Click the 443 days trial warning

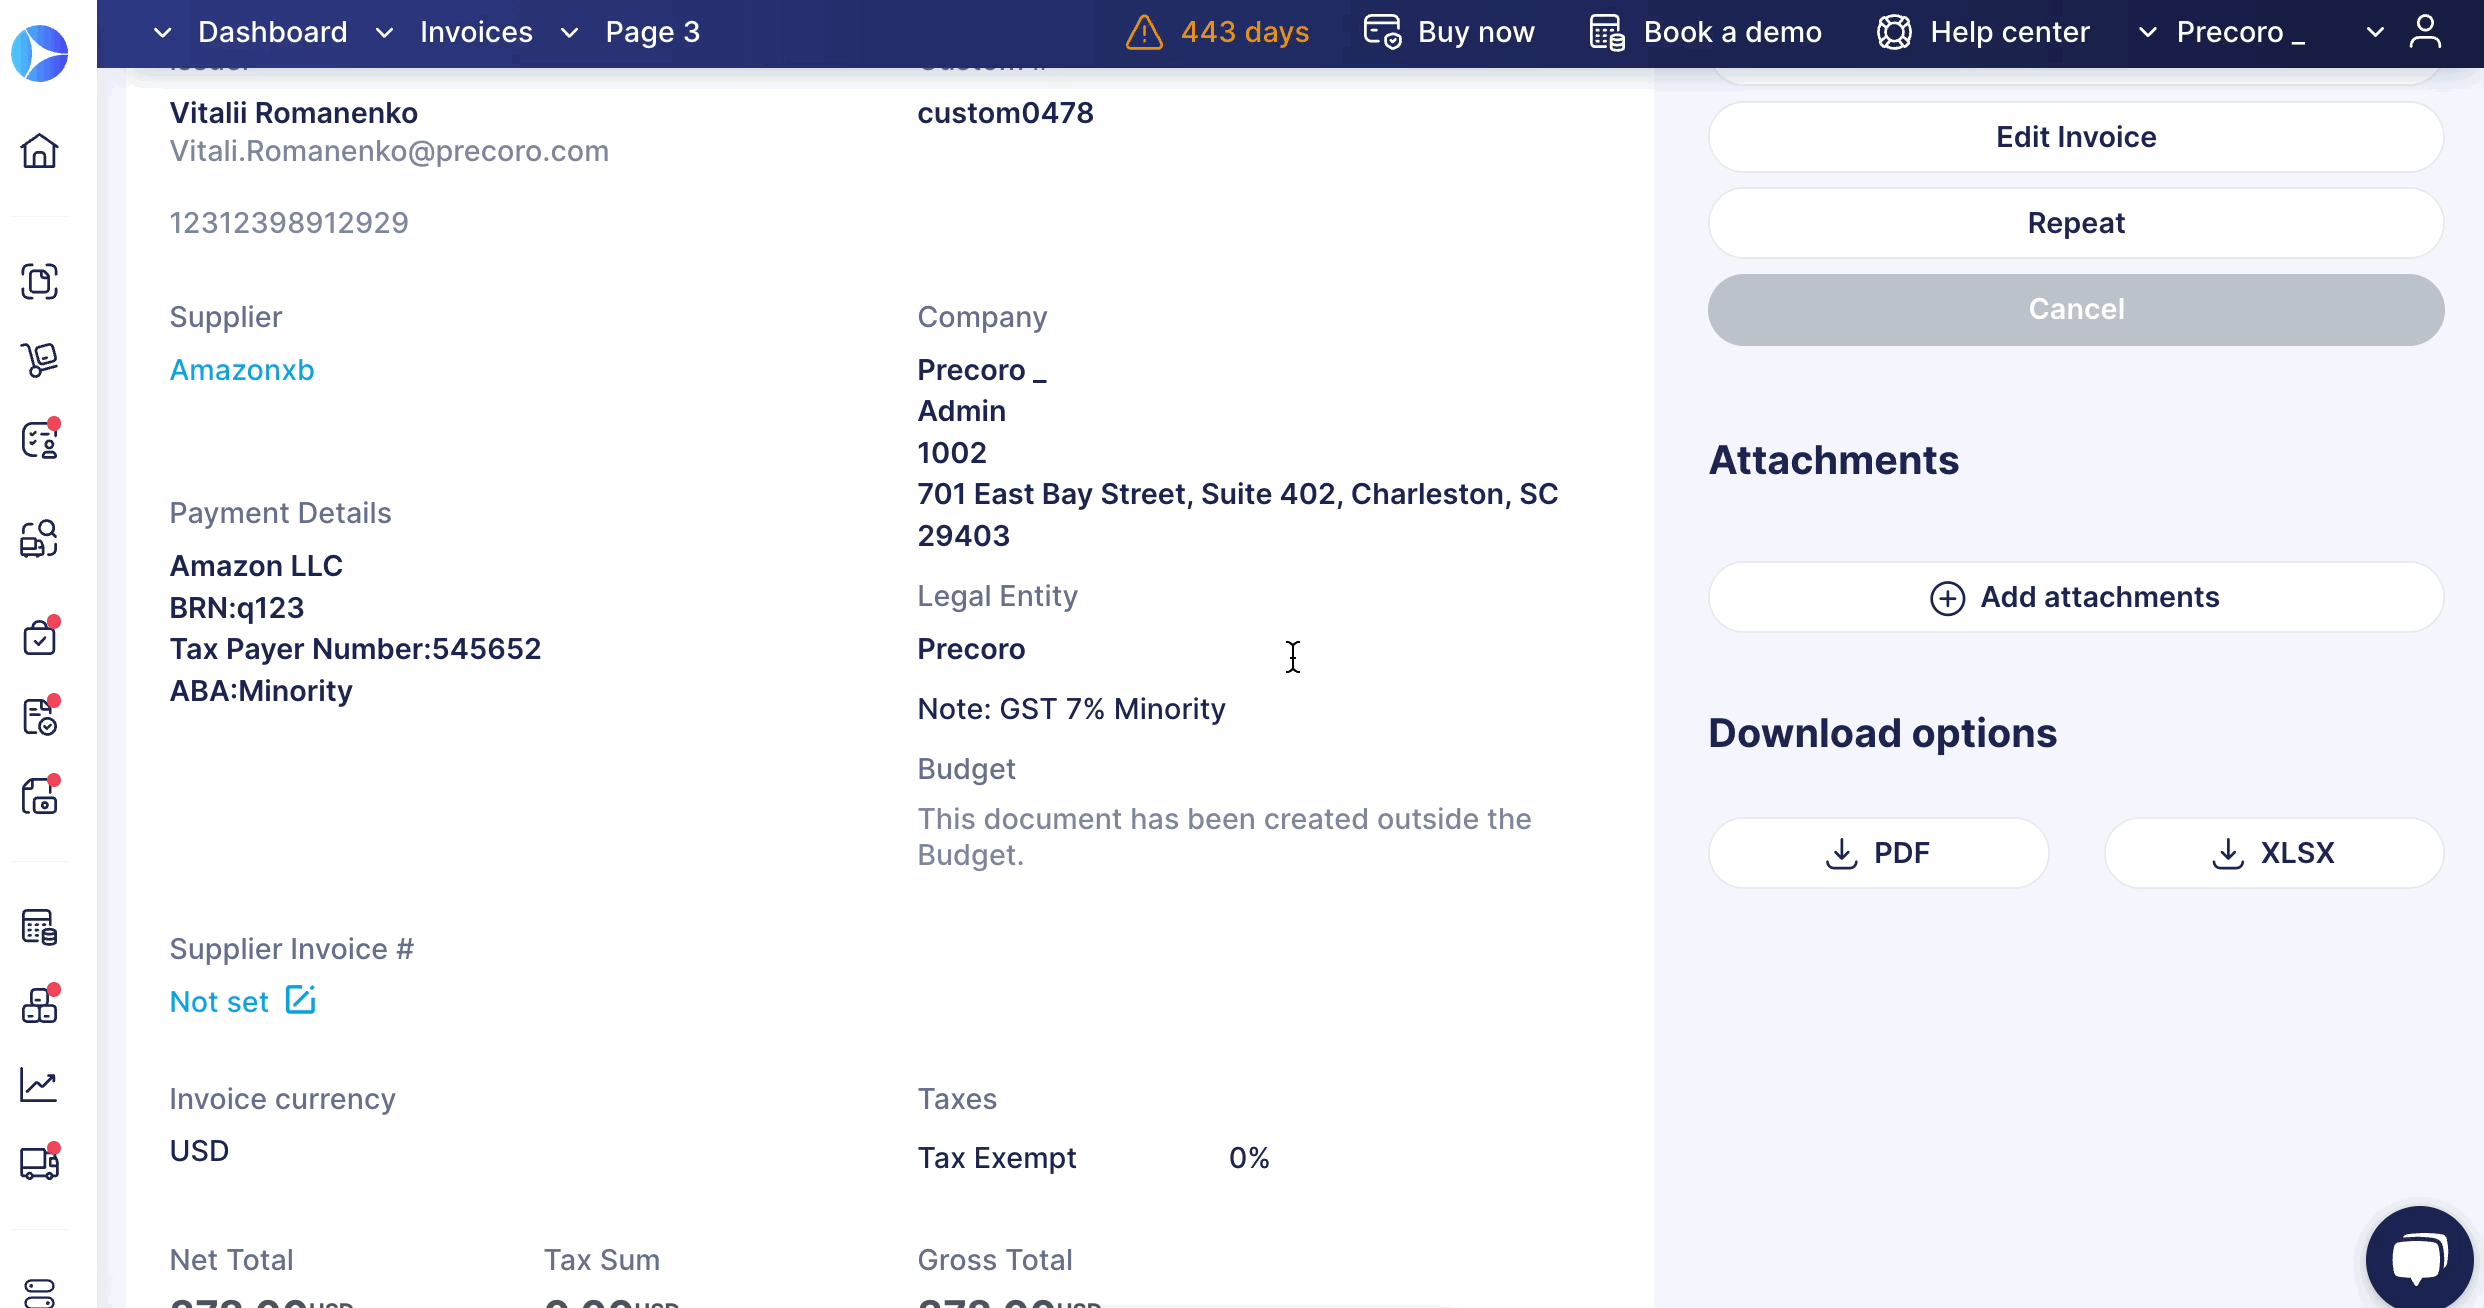coord(1217,32)
